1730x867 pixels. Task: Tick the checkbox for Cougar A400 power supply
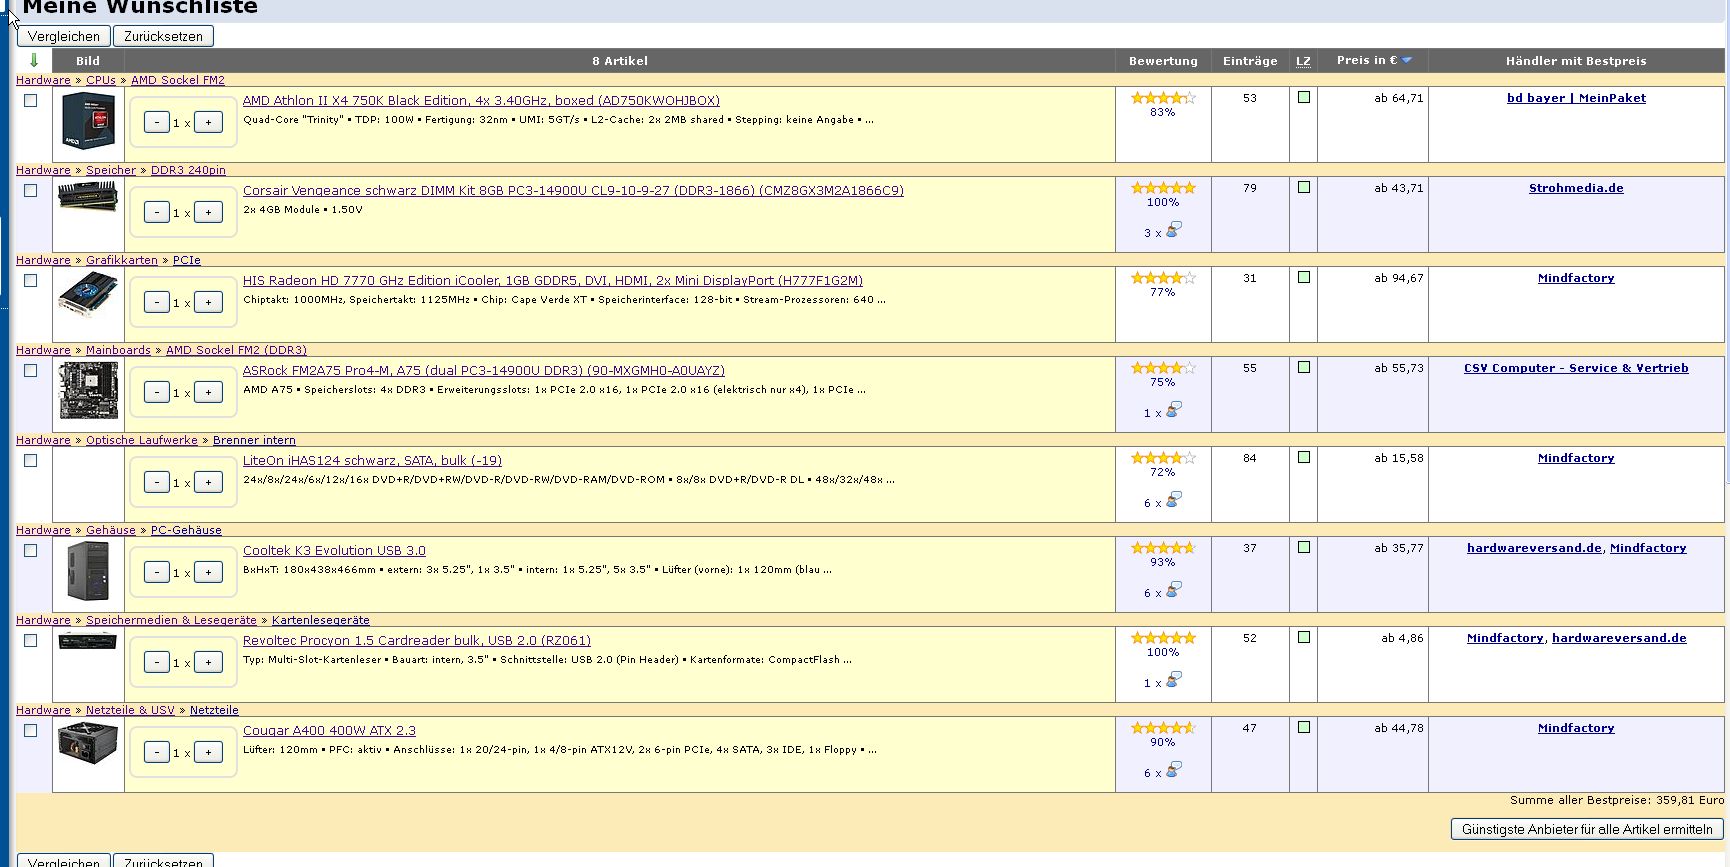[31, 731]
